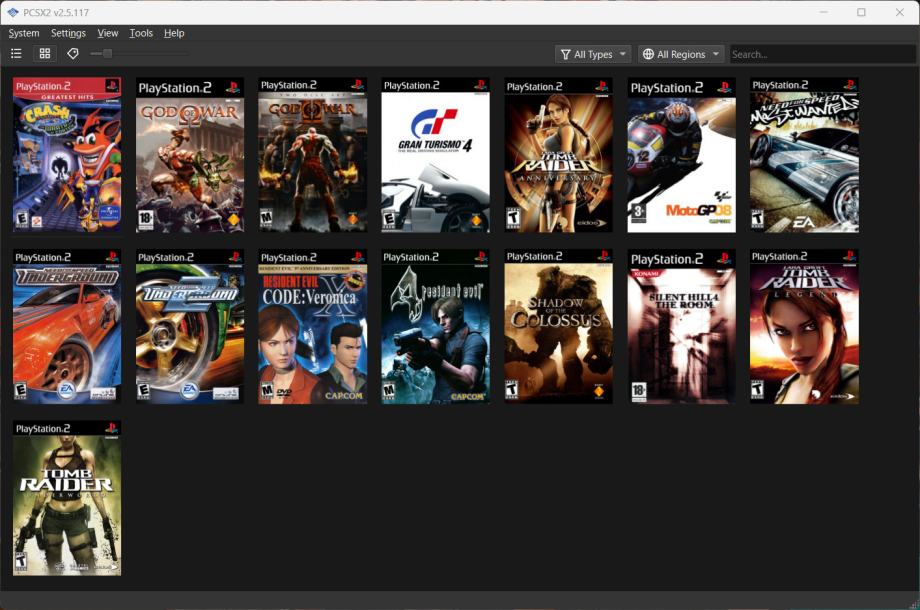Open the All Types filter dropdown
This screenshot has width=920, height=610.
pos(593,54)
